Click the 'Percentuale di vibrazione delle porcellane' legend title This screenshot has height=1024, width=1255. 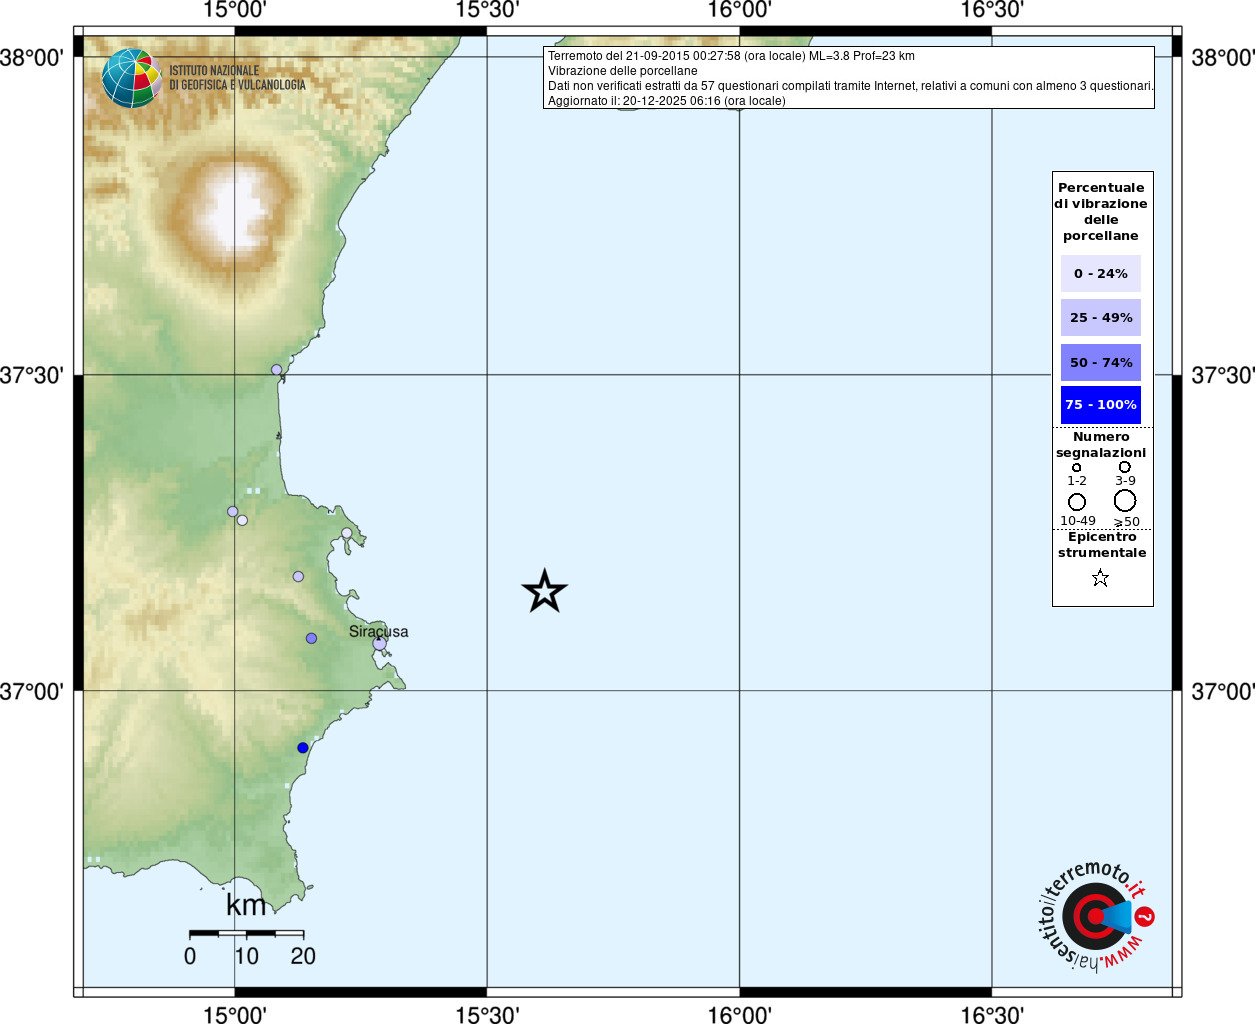(1101, 211)
